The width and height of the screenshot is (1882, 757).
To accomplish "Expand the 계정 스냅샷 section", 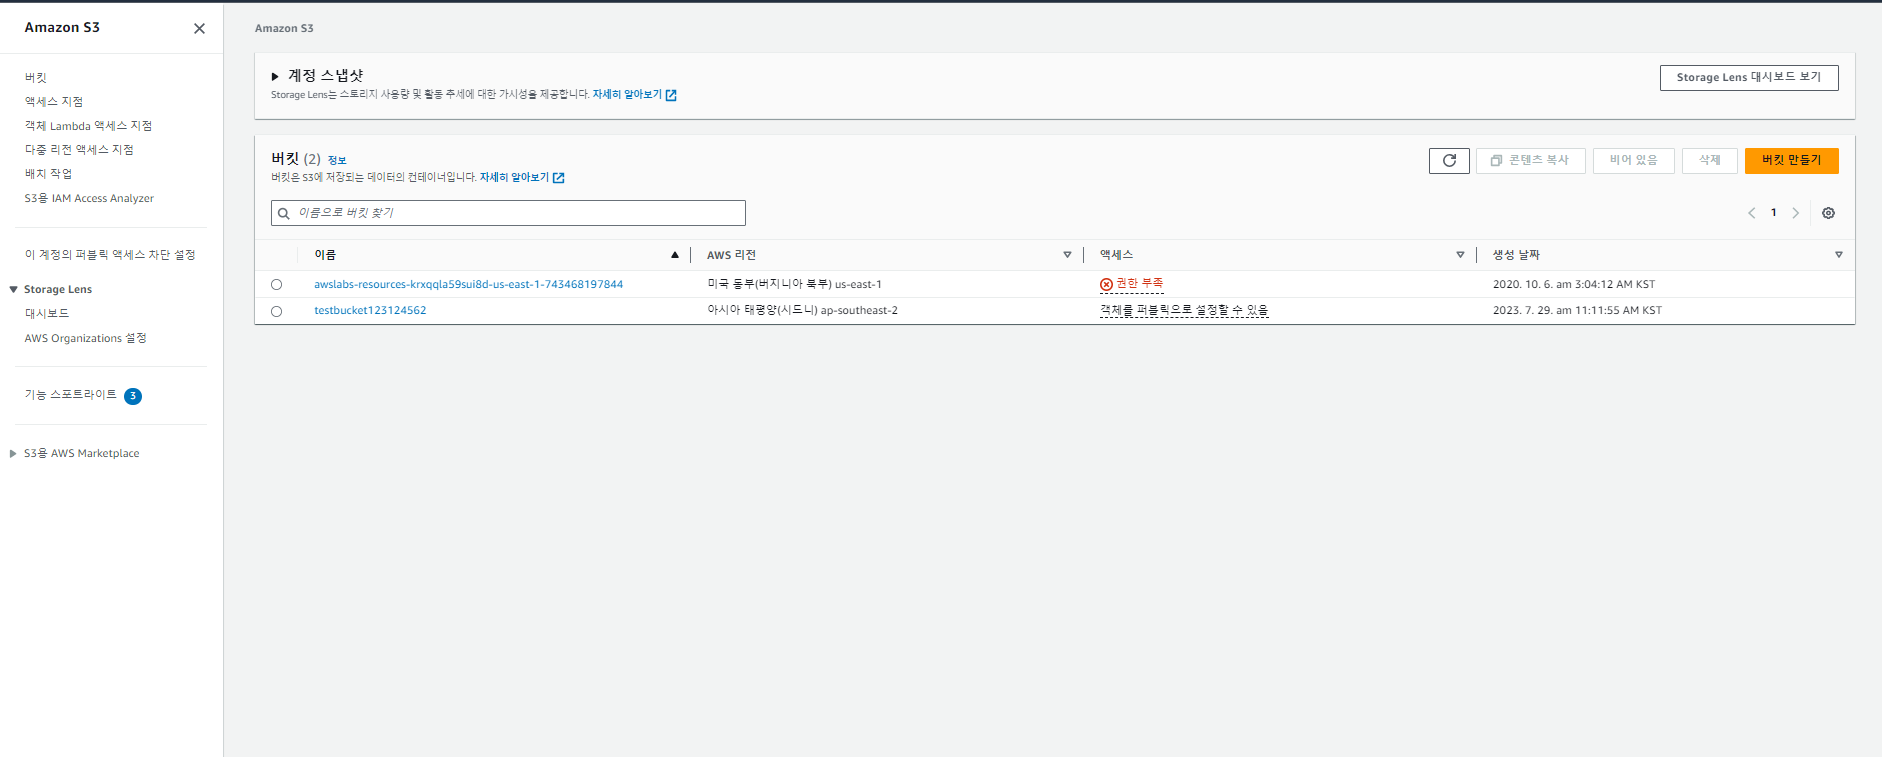I will tap(275, 76).
